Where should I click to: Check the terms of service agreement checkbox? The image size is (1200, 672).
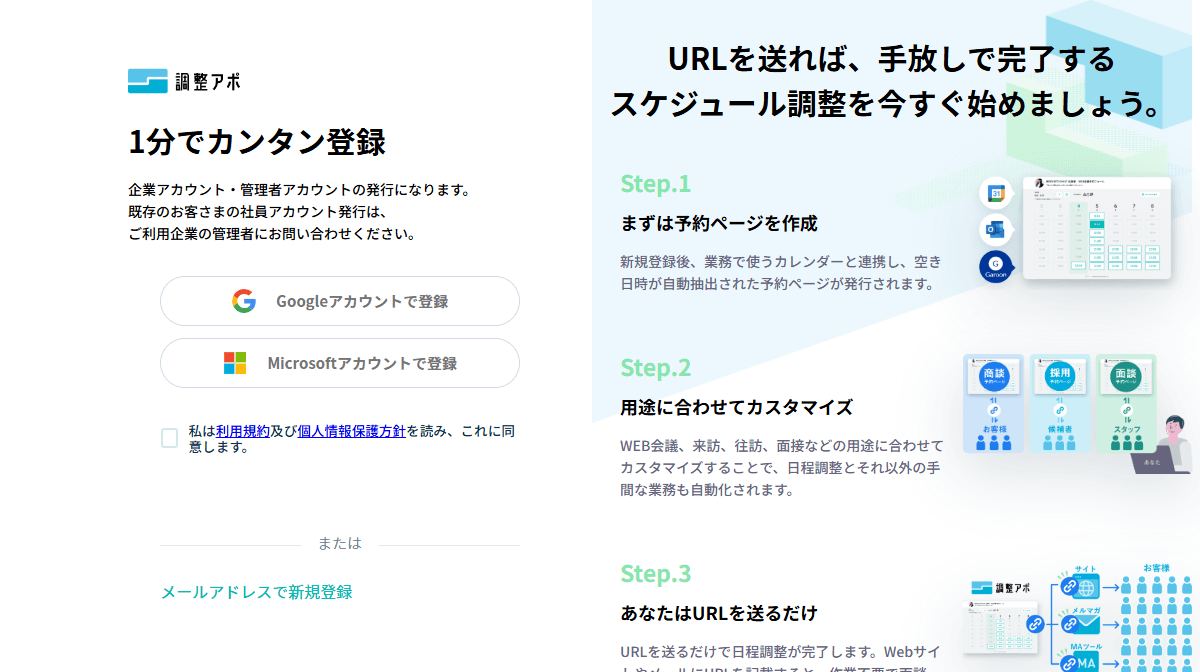[168, 437]
